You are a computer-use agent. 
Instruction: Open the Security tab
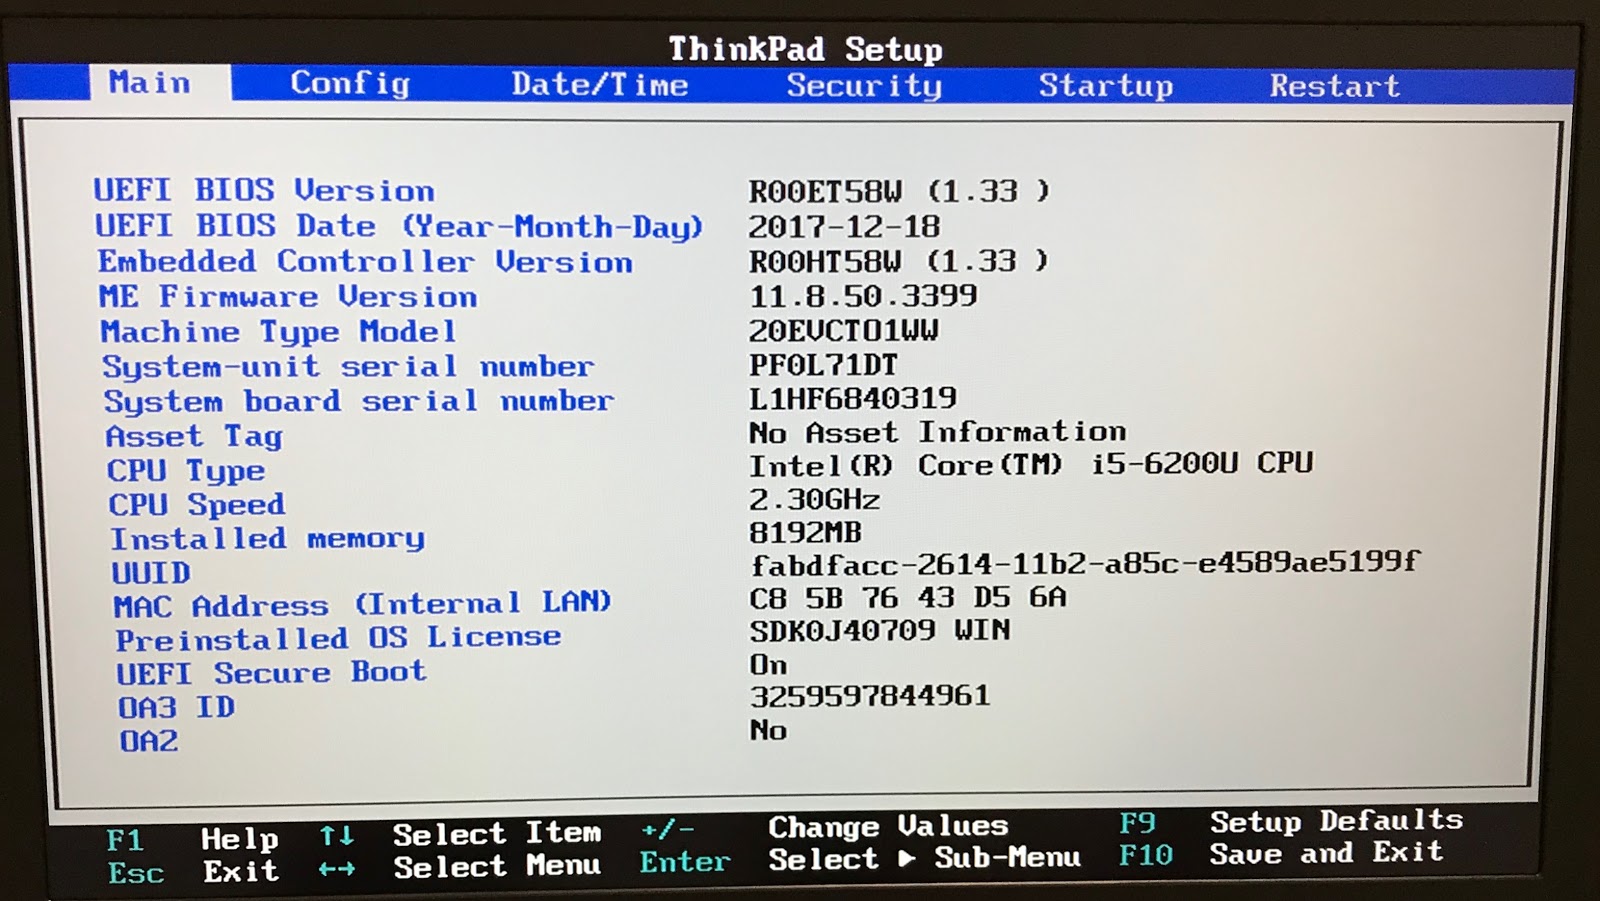pyautogui.click(x=864, y=85)
